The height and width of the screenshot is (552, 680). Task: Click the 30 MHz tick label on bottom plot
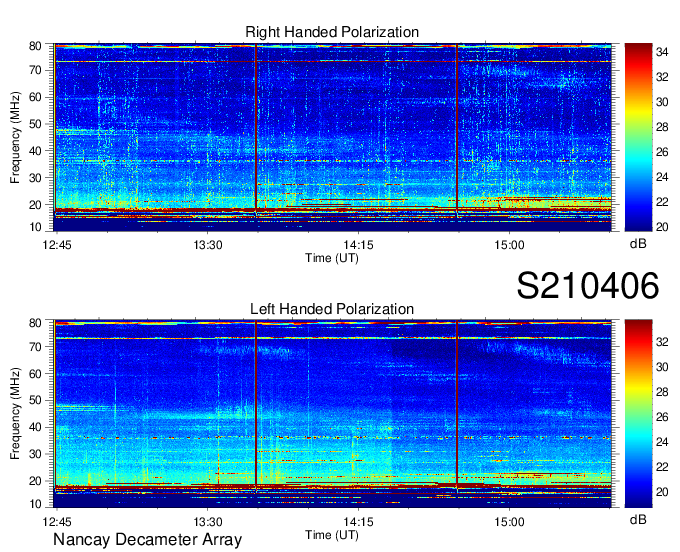(35, 454)
